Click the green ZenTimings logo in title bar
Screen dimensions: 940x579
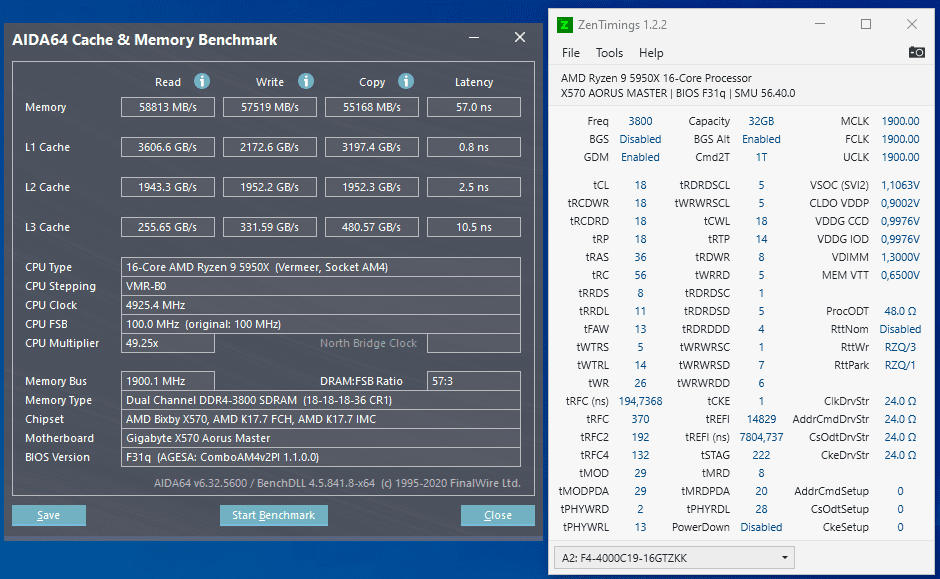[x=564, y=25]
